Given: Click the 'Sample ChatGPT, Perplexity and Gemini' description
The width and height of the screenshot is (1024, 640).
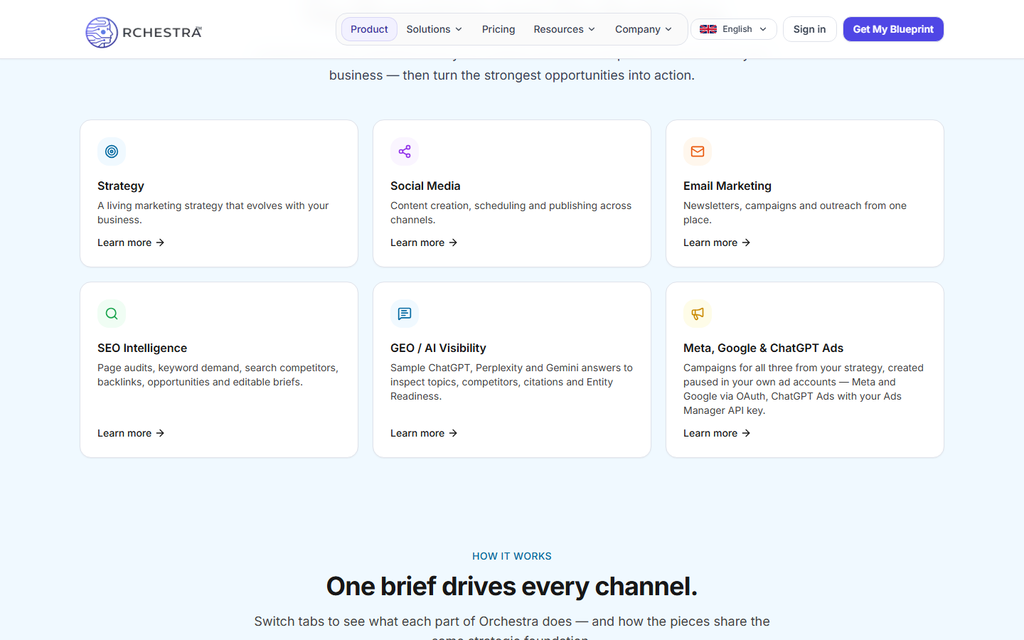Looking at the screenshot, I should (511, 382).
